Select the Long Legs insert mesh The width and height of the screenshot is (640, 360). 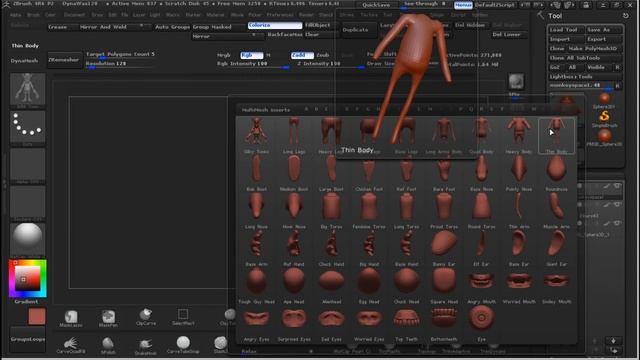click(294, 136)
